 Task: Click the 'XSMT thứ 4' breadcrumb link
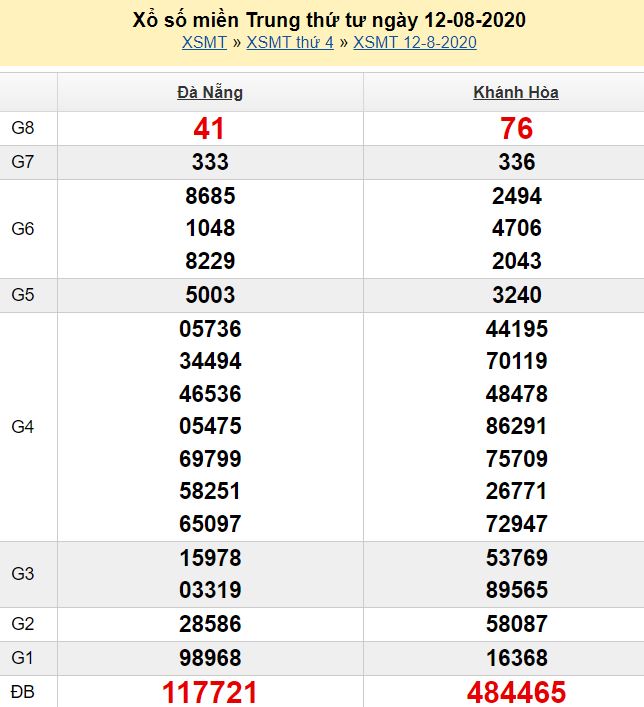290,42
